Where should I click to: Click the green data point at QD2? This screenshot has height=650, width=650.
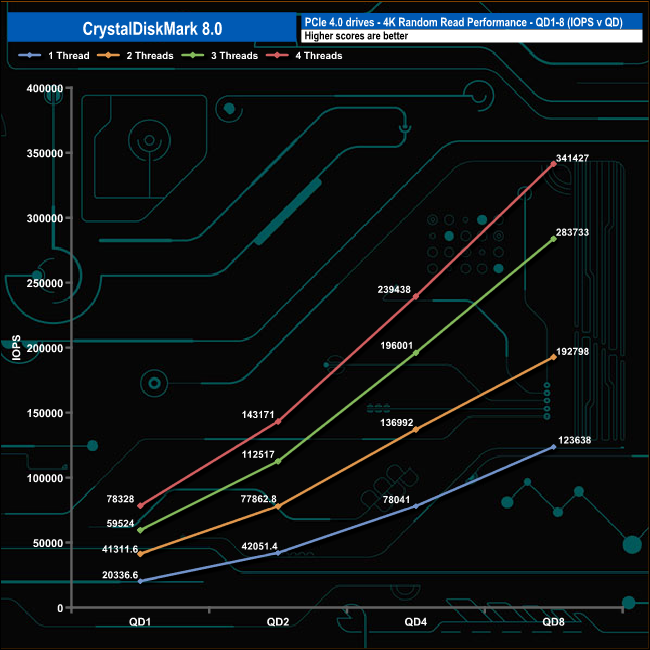click(278, 462)
